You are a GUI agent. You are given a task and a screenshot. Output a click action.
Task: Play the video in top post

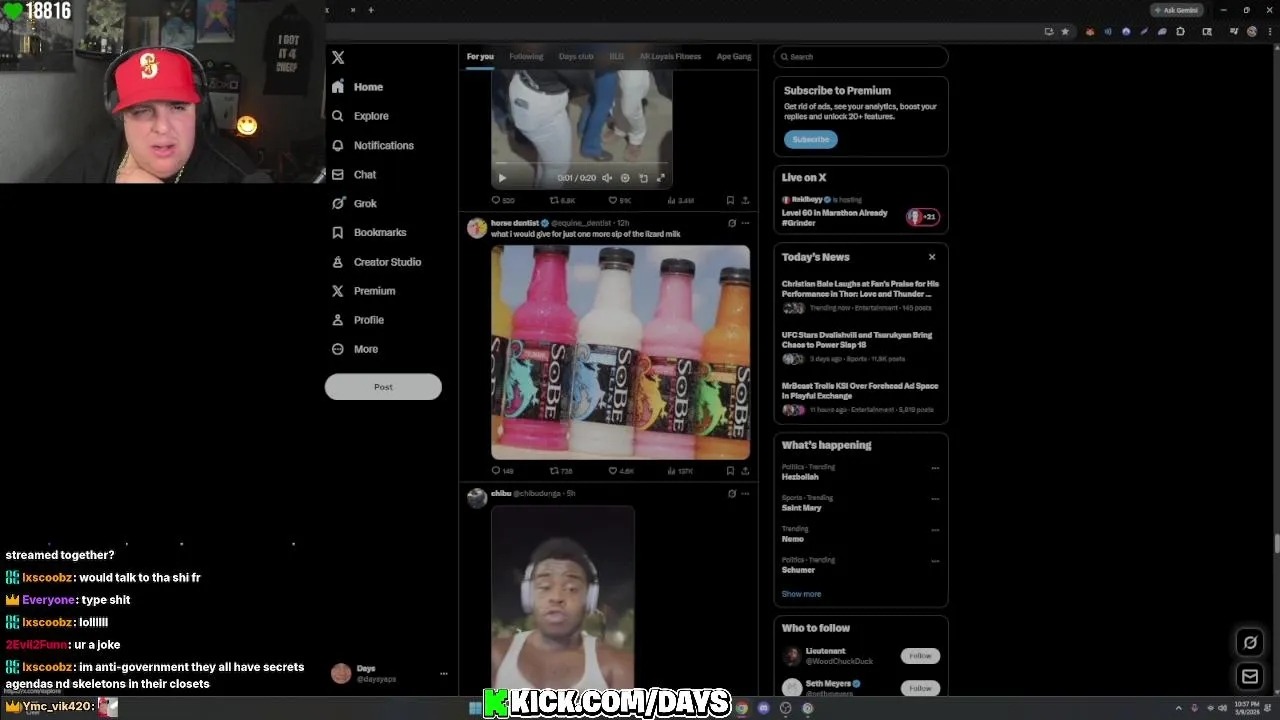click(502, 178)
